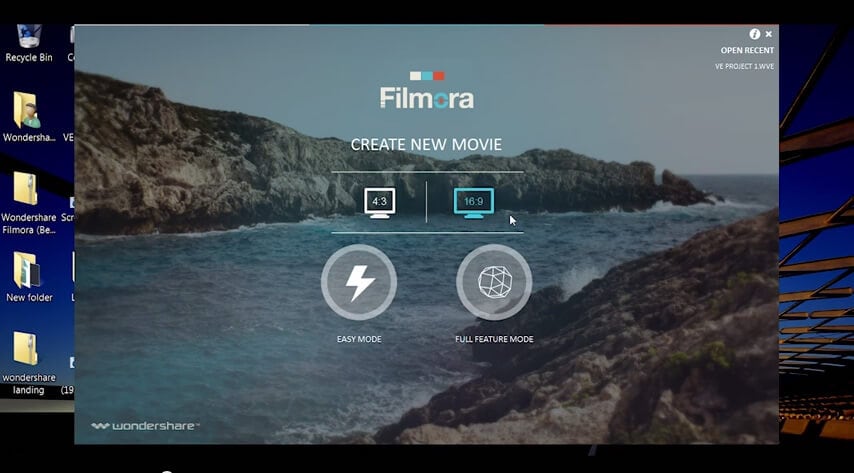Click the Filmora logo
854x473 pixels.
pyautogui.click(x=427, y=90)
